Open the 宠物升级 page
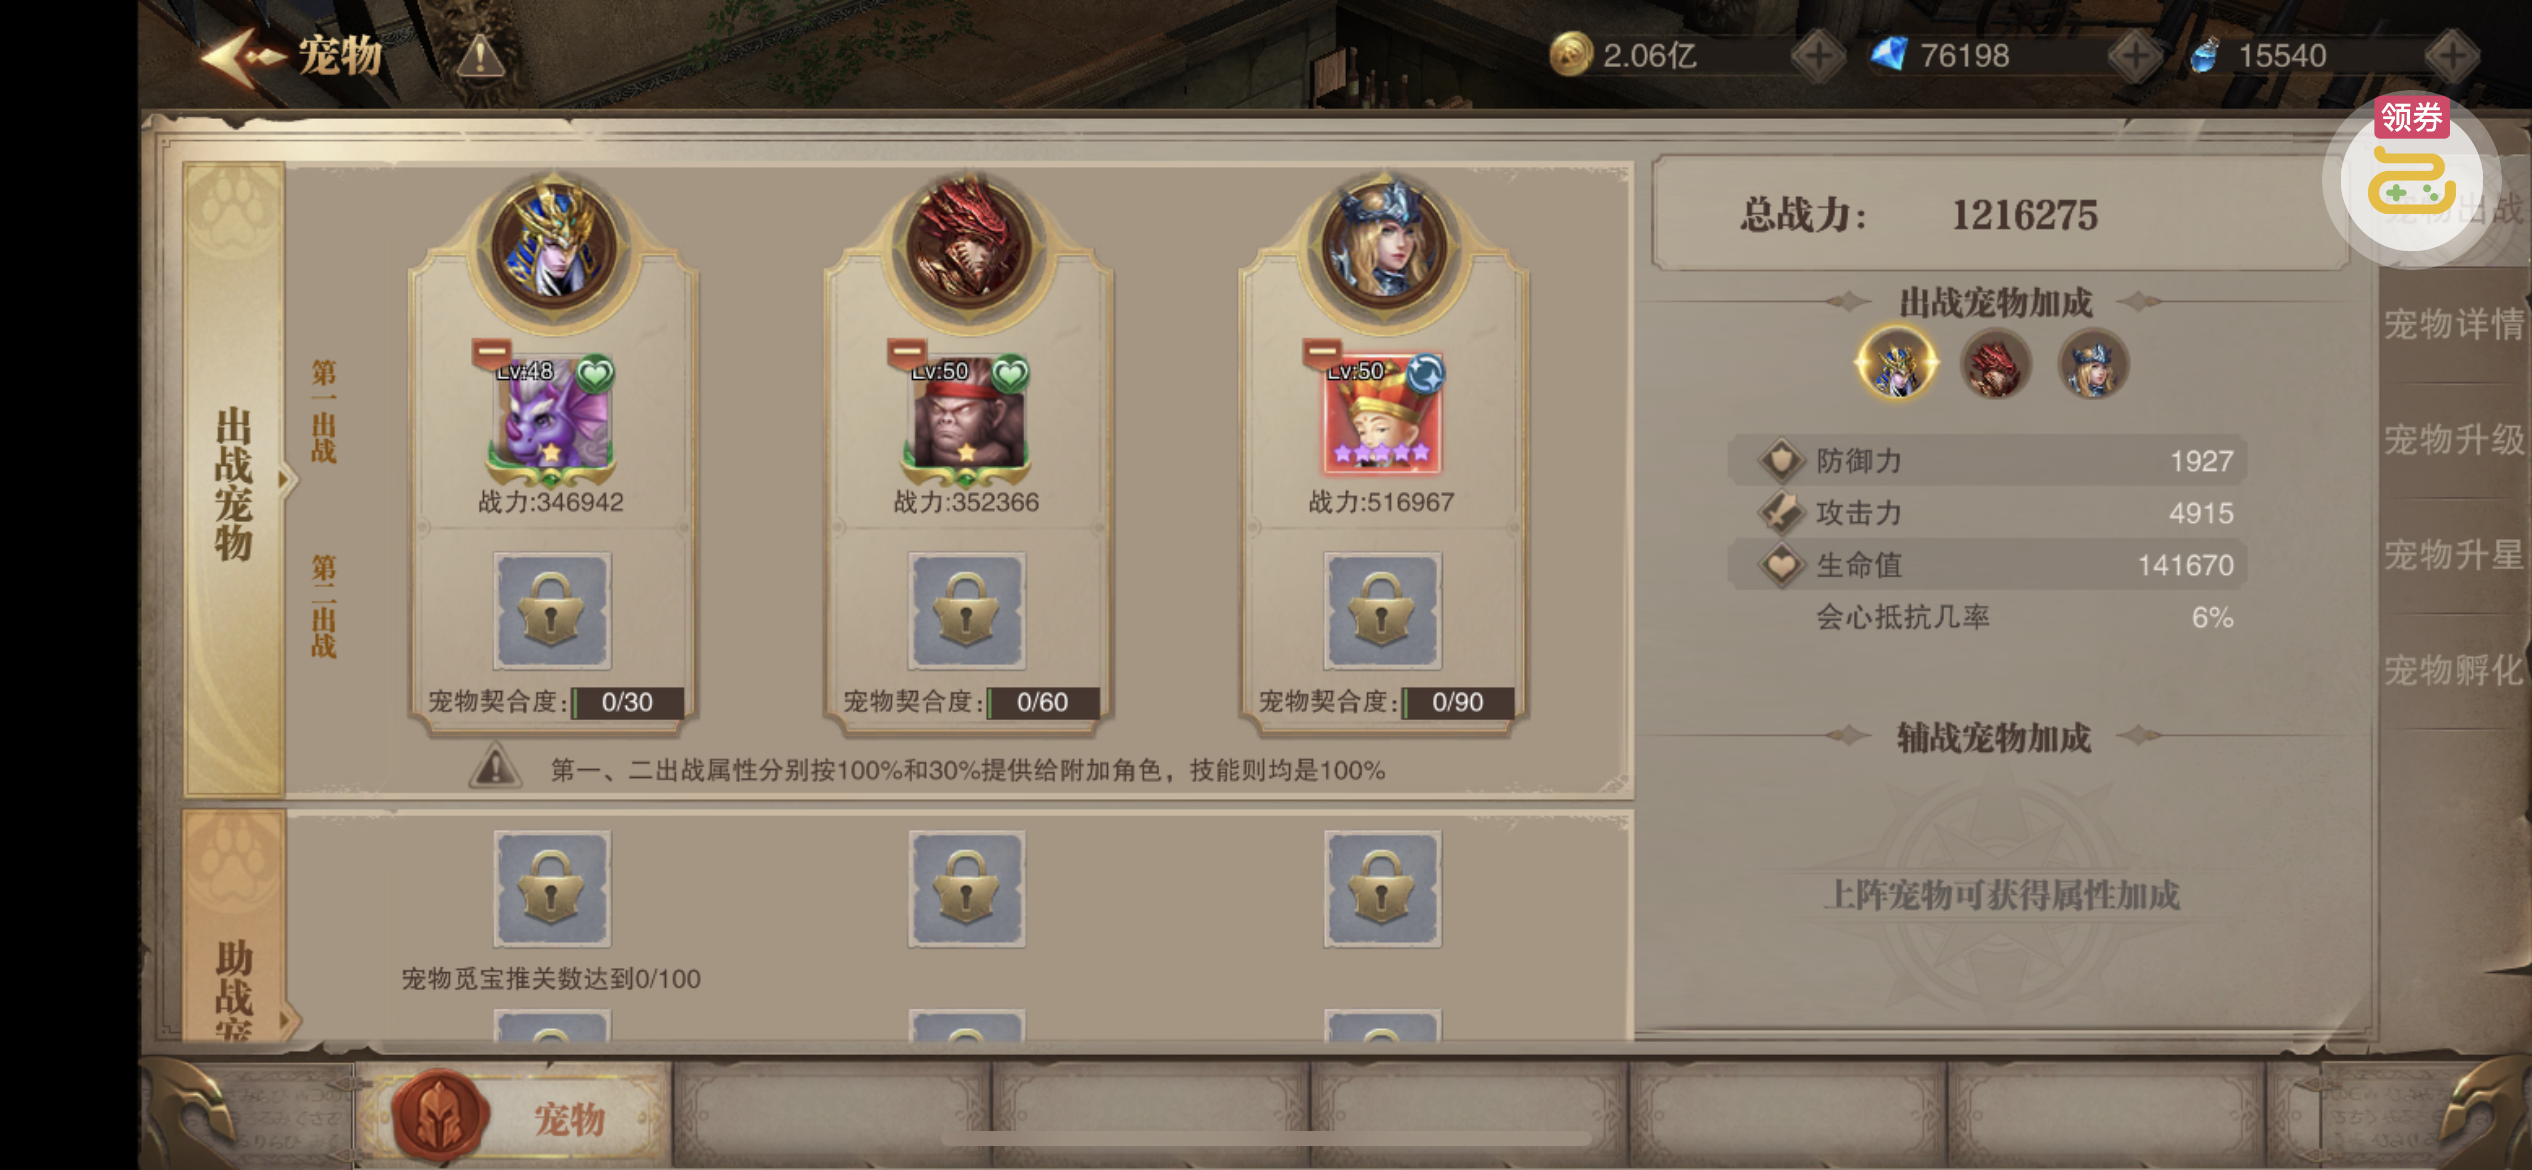 (2454, 440)
